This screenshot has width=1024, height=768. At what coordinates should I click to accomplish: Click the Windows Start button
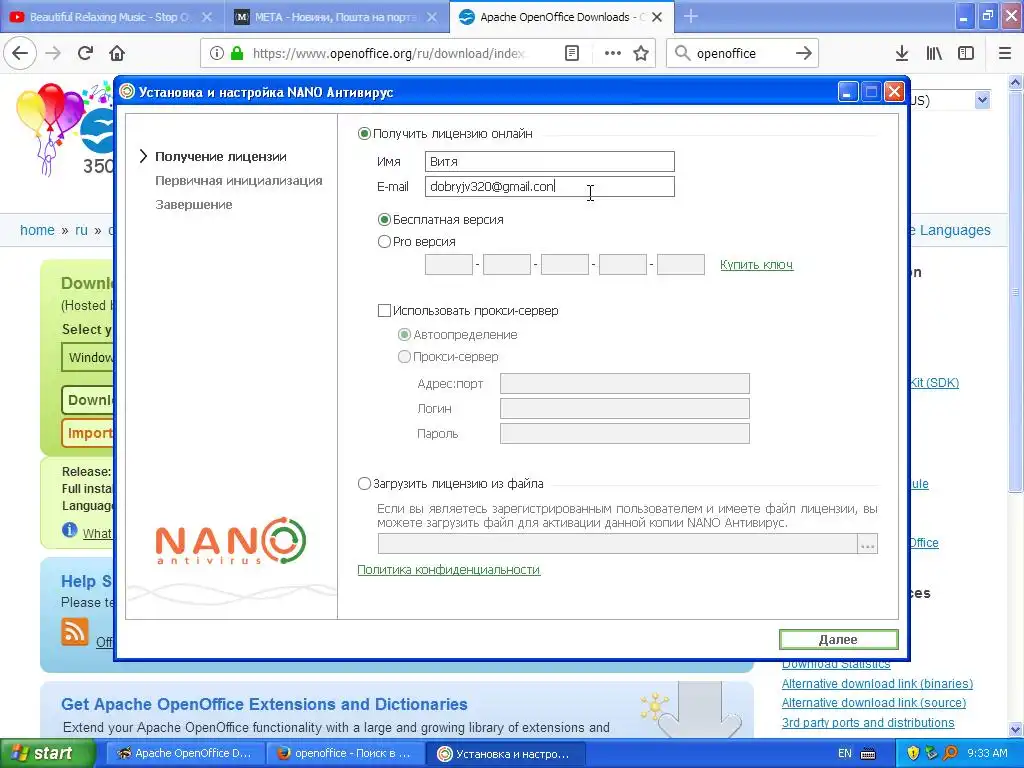(x=48, y=753)
